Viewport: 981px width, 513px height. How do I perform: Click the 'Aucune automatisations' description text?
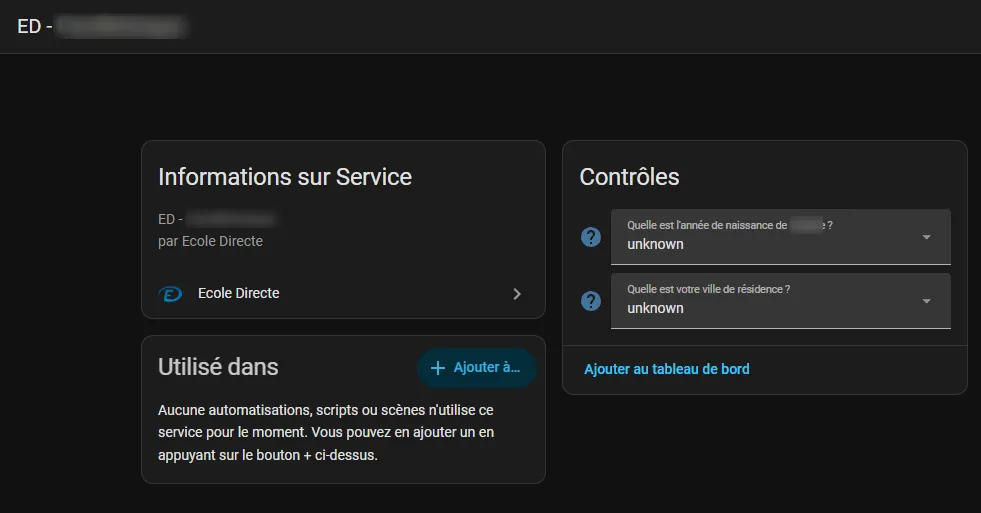[x=326, y=432]
